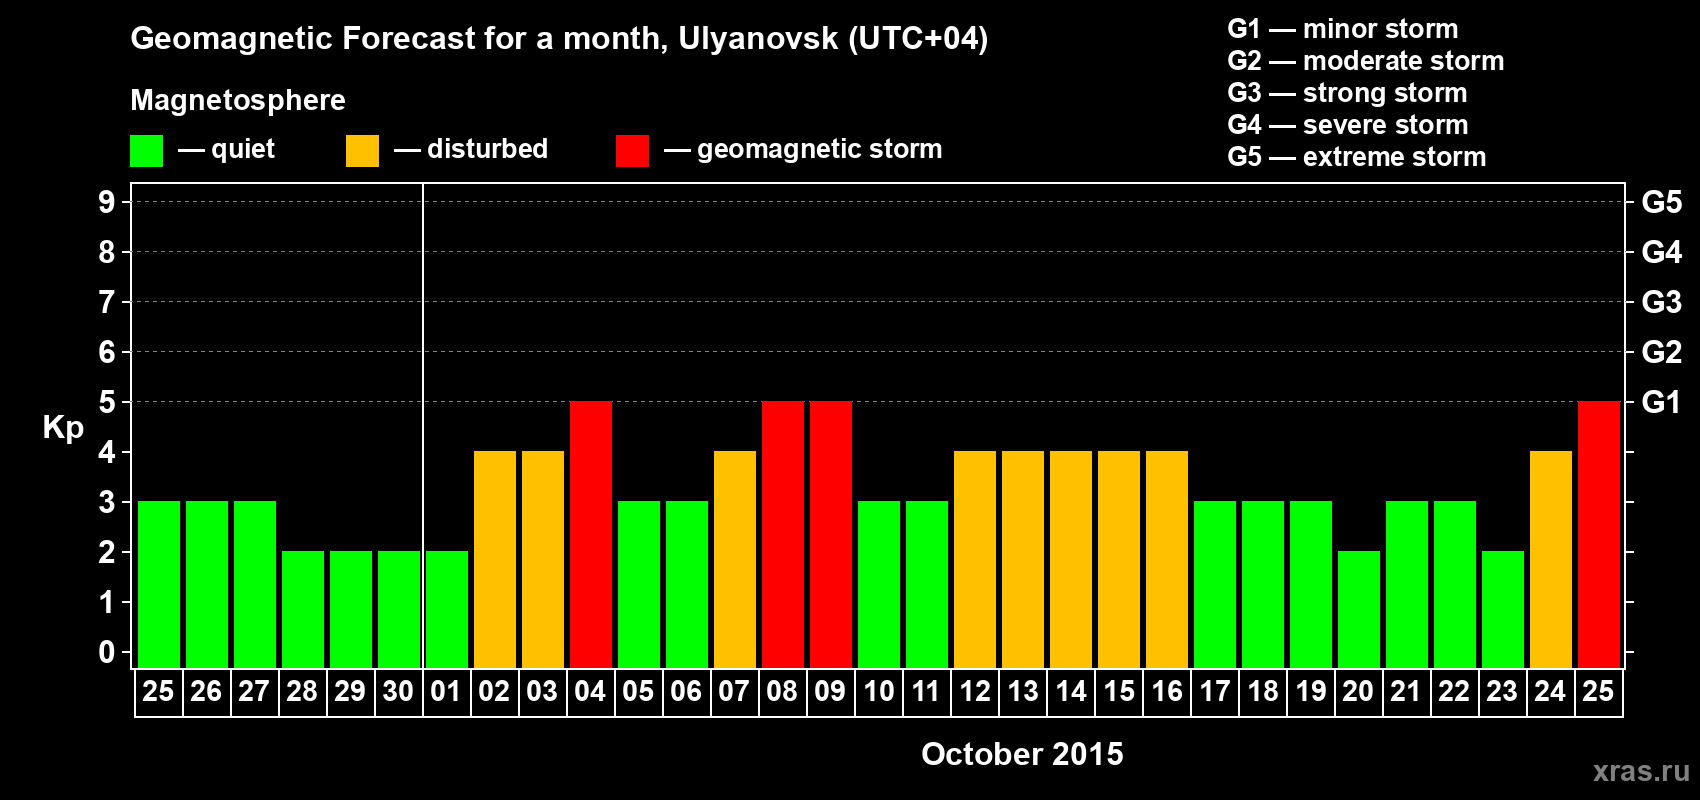Click the 'geomagnetic storm' legend label
The height and width of the screenshot is (800, 1700).
pos(819,149)
